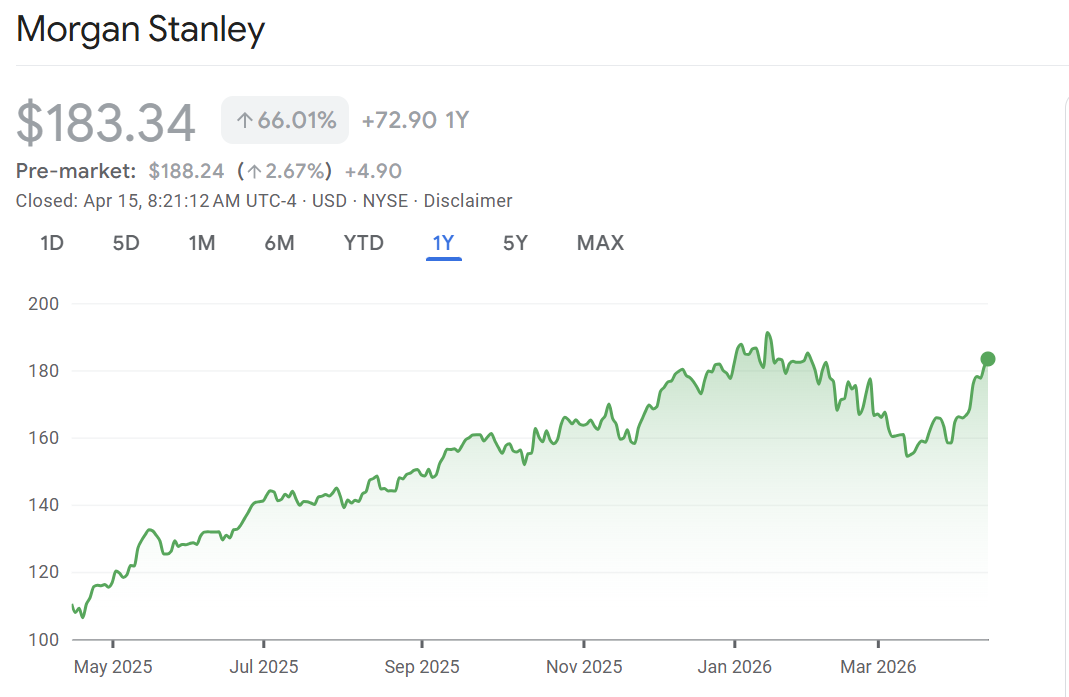Open the Disclaimer link
Screen dimensions: 1069x697
click(x=468, y=200)
